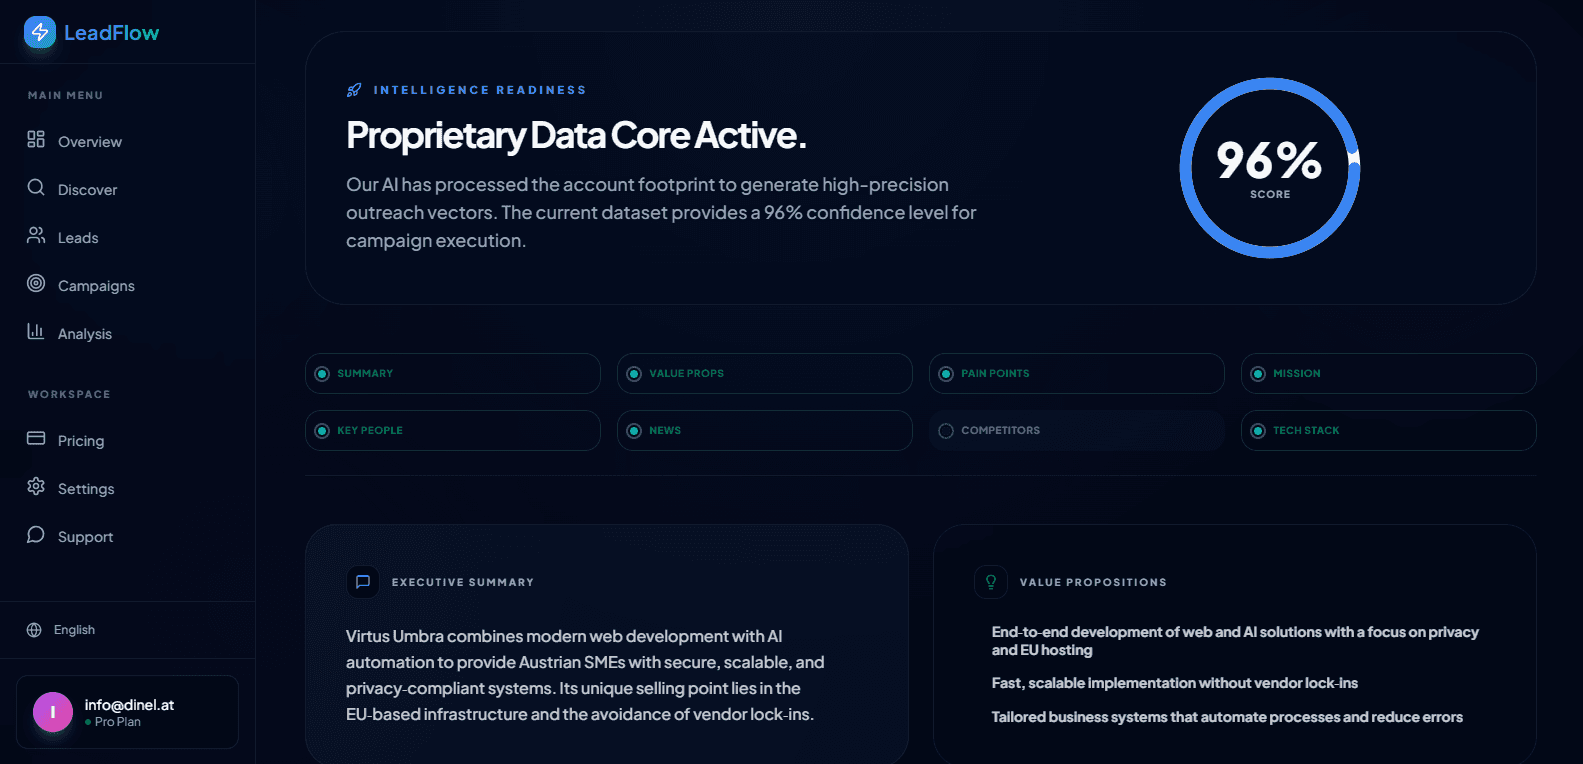Expand the info@dinel.at account menu

pos(127,712)
